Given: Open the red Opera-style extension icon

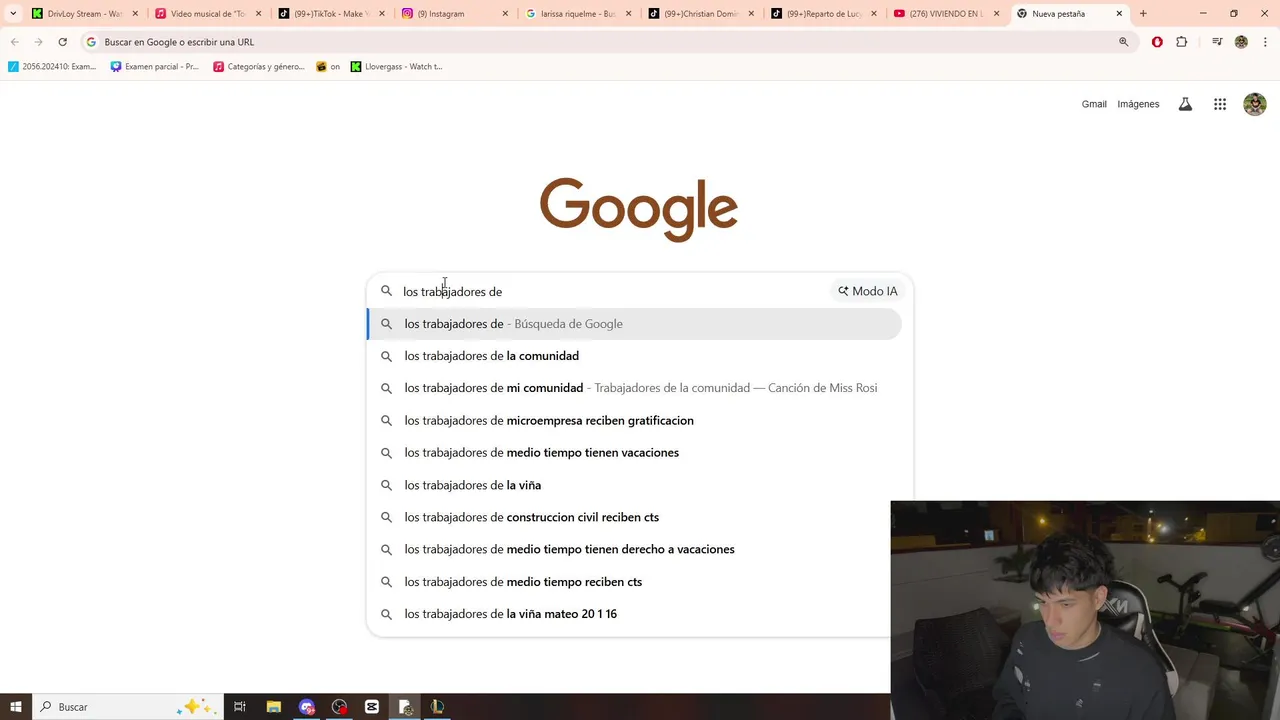Looking at the screenshot, I should 1157,42.
